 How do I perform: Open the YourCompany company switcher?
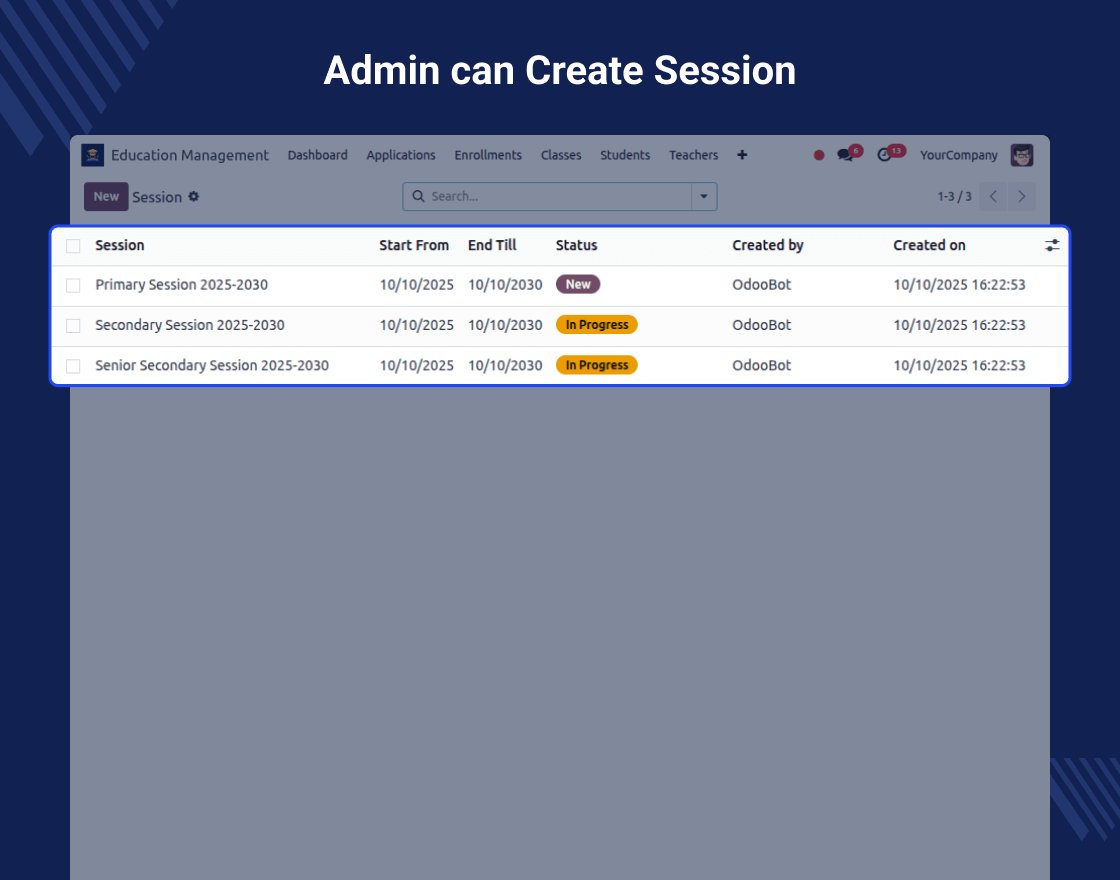click(959, 155)
